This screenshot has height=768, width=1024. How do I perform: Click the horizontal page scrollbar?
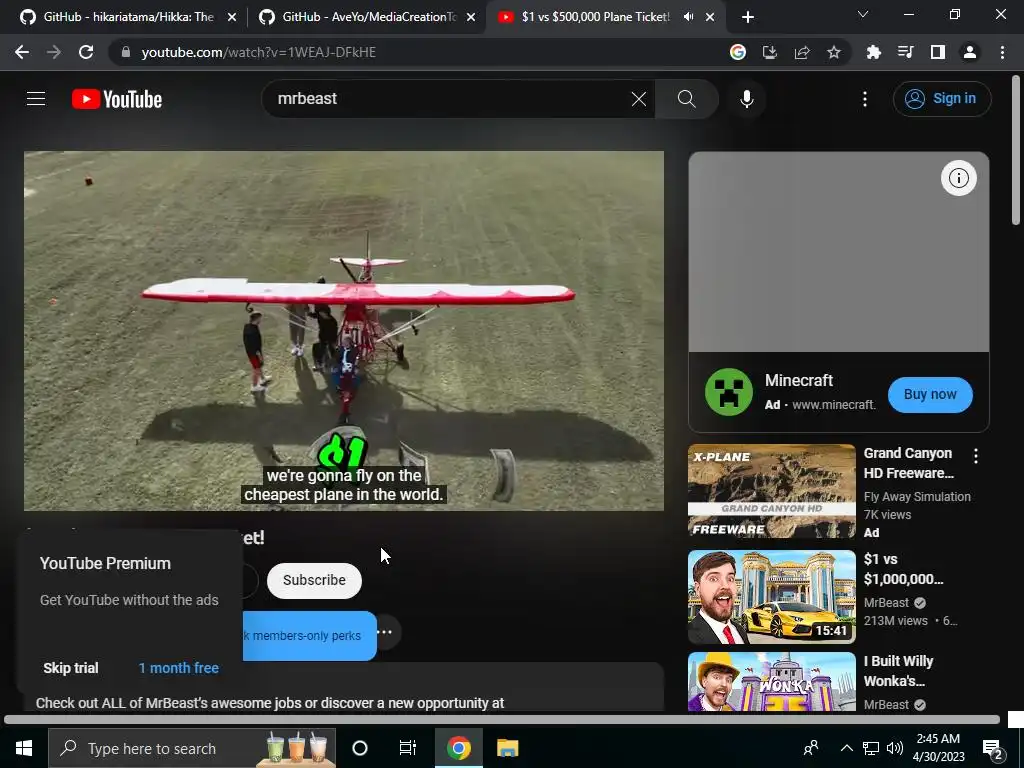pyautogui.click(x=502, y=720)
